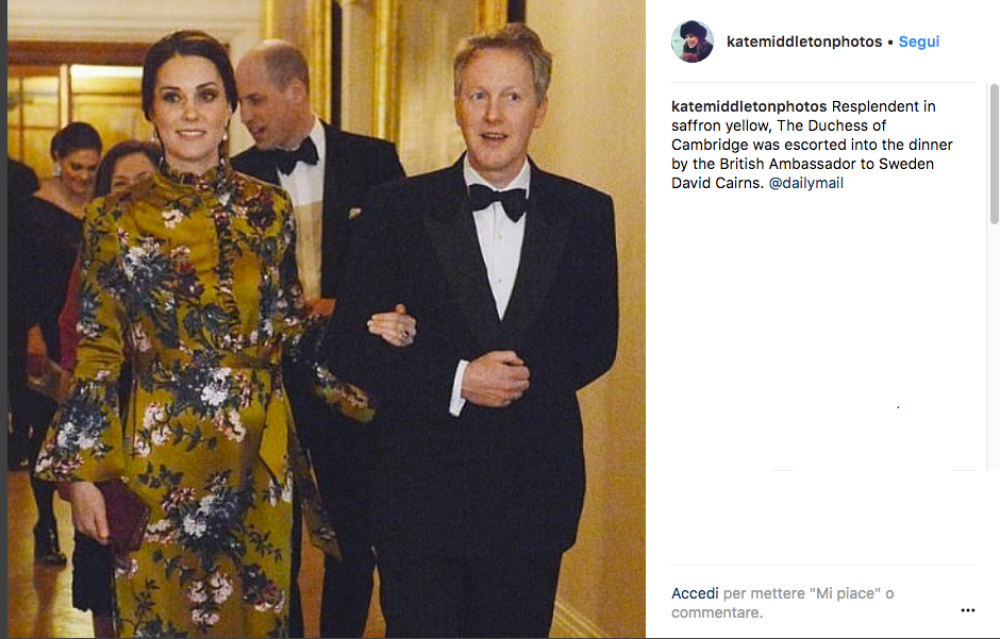The image size is (1000, 639).
Task: Open the katemiddletonphotos profile avatar
Action: (x=692, y=41)
